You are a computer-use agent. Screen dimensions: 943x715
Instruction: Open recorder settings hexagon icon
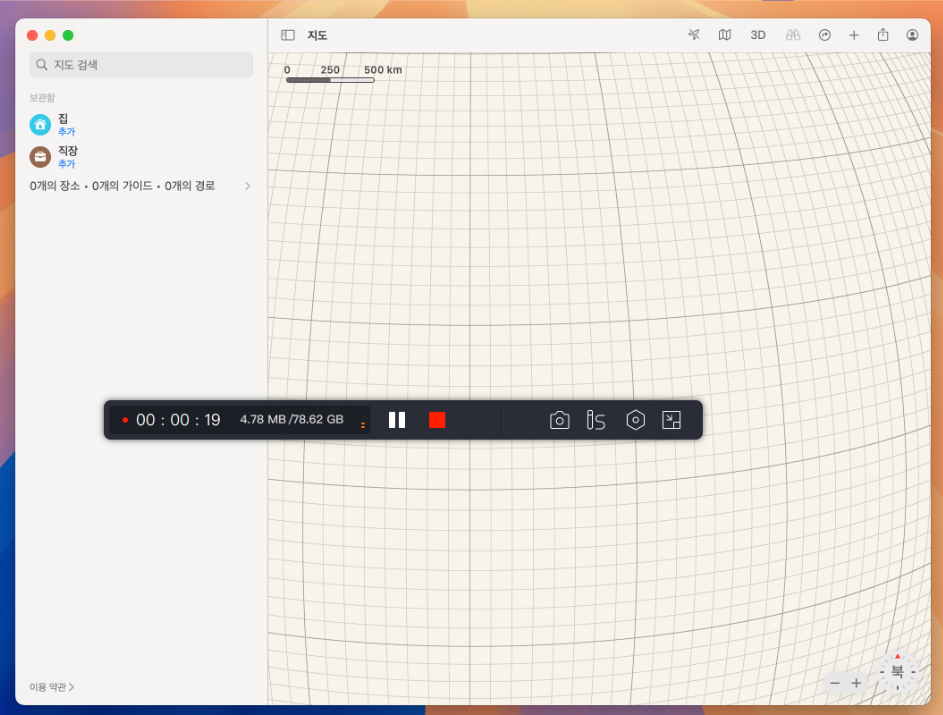pyautogui.click(x=635, y=420)
